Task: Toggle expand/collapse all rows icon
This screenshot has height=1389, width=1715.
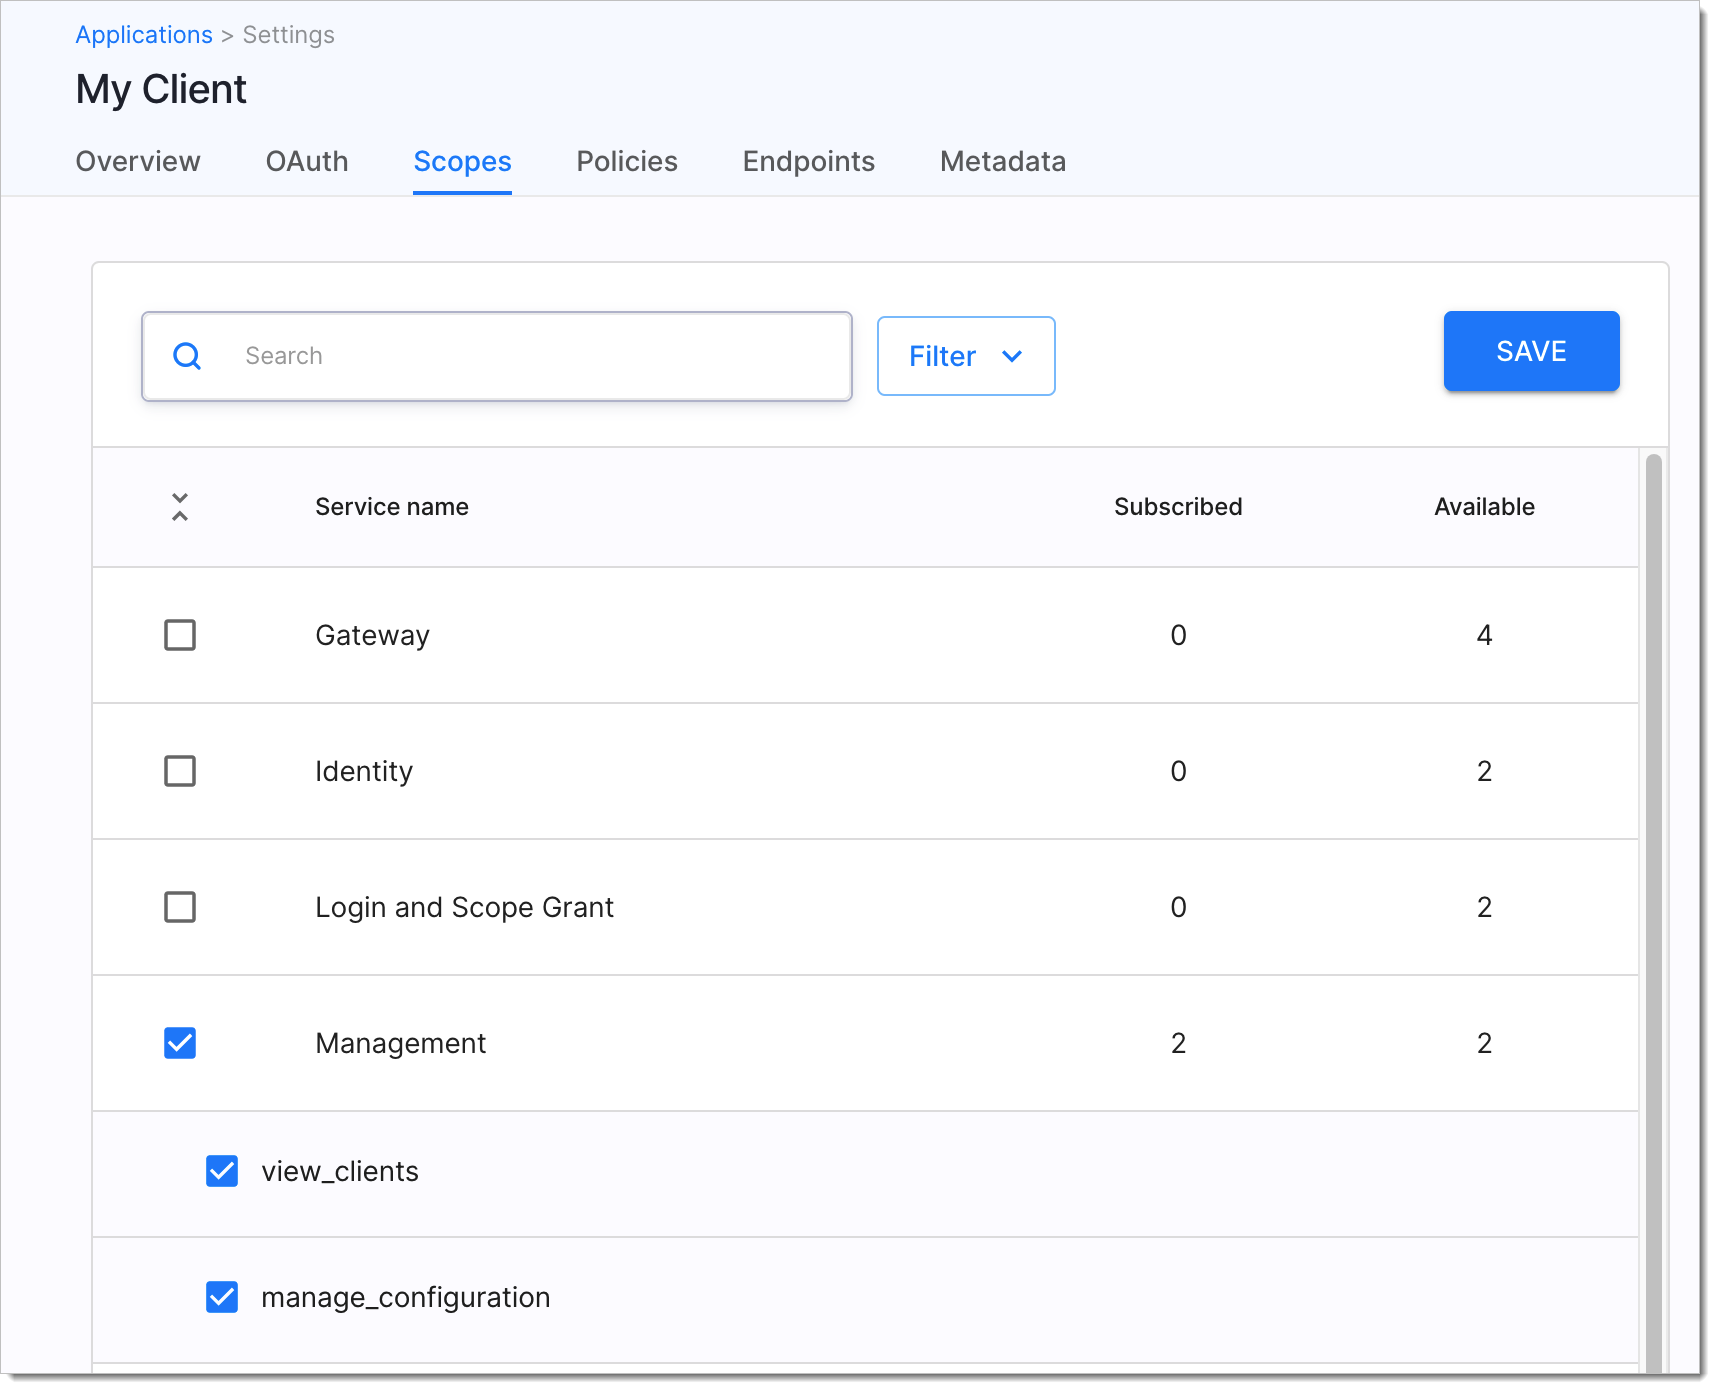Action: pos(180,507)
